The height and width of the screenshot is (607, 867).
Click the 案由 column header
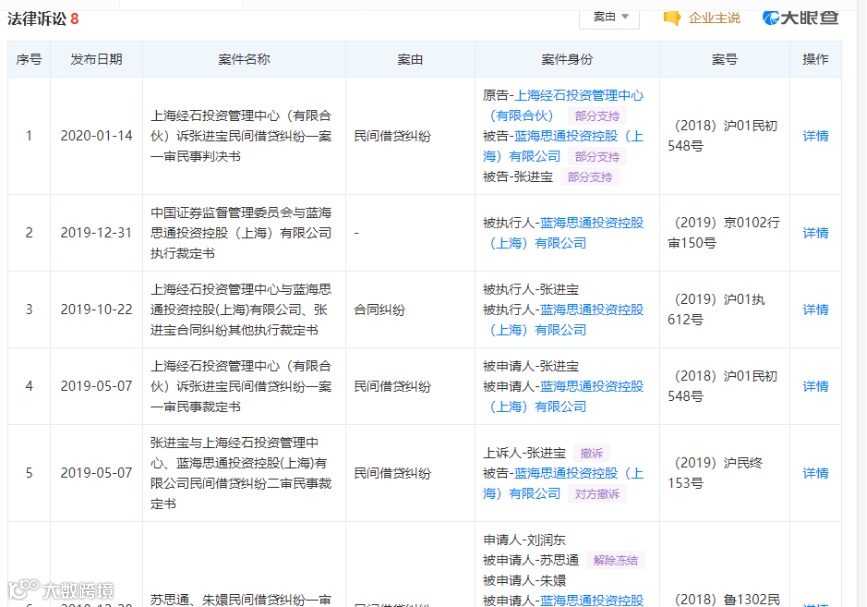tap(410, 59)
